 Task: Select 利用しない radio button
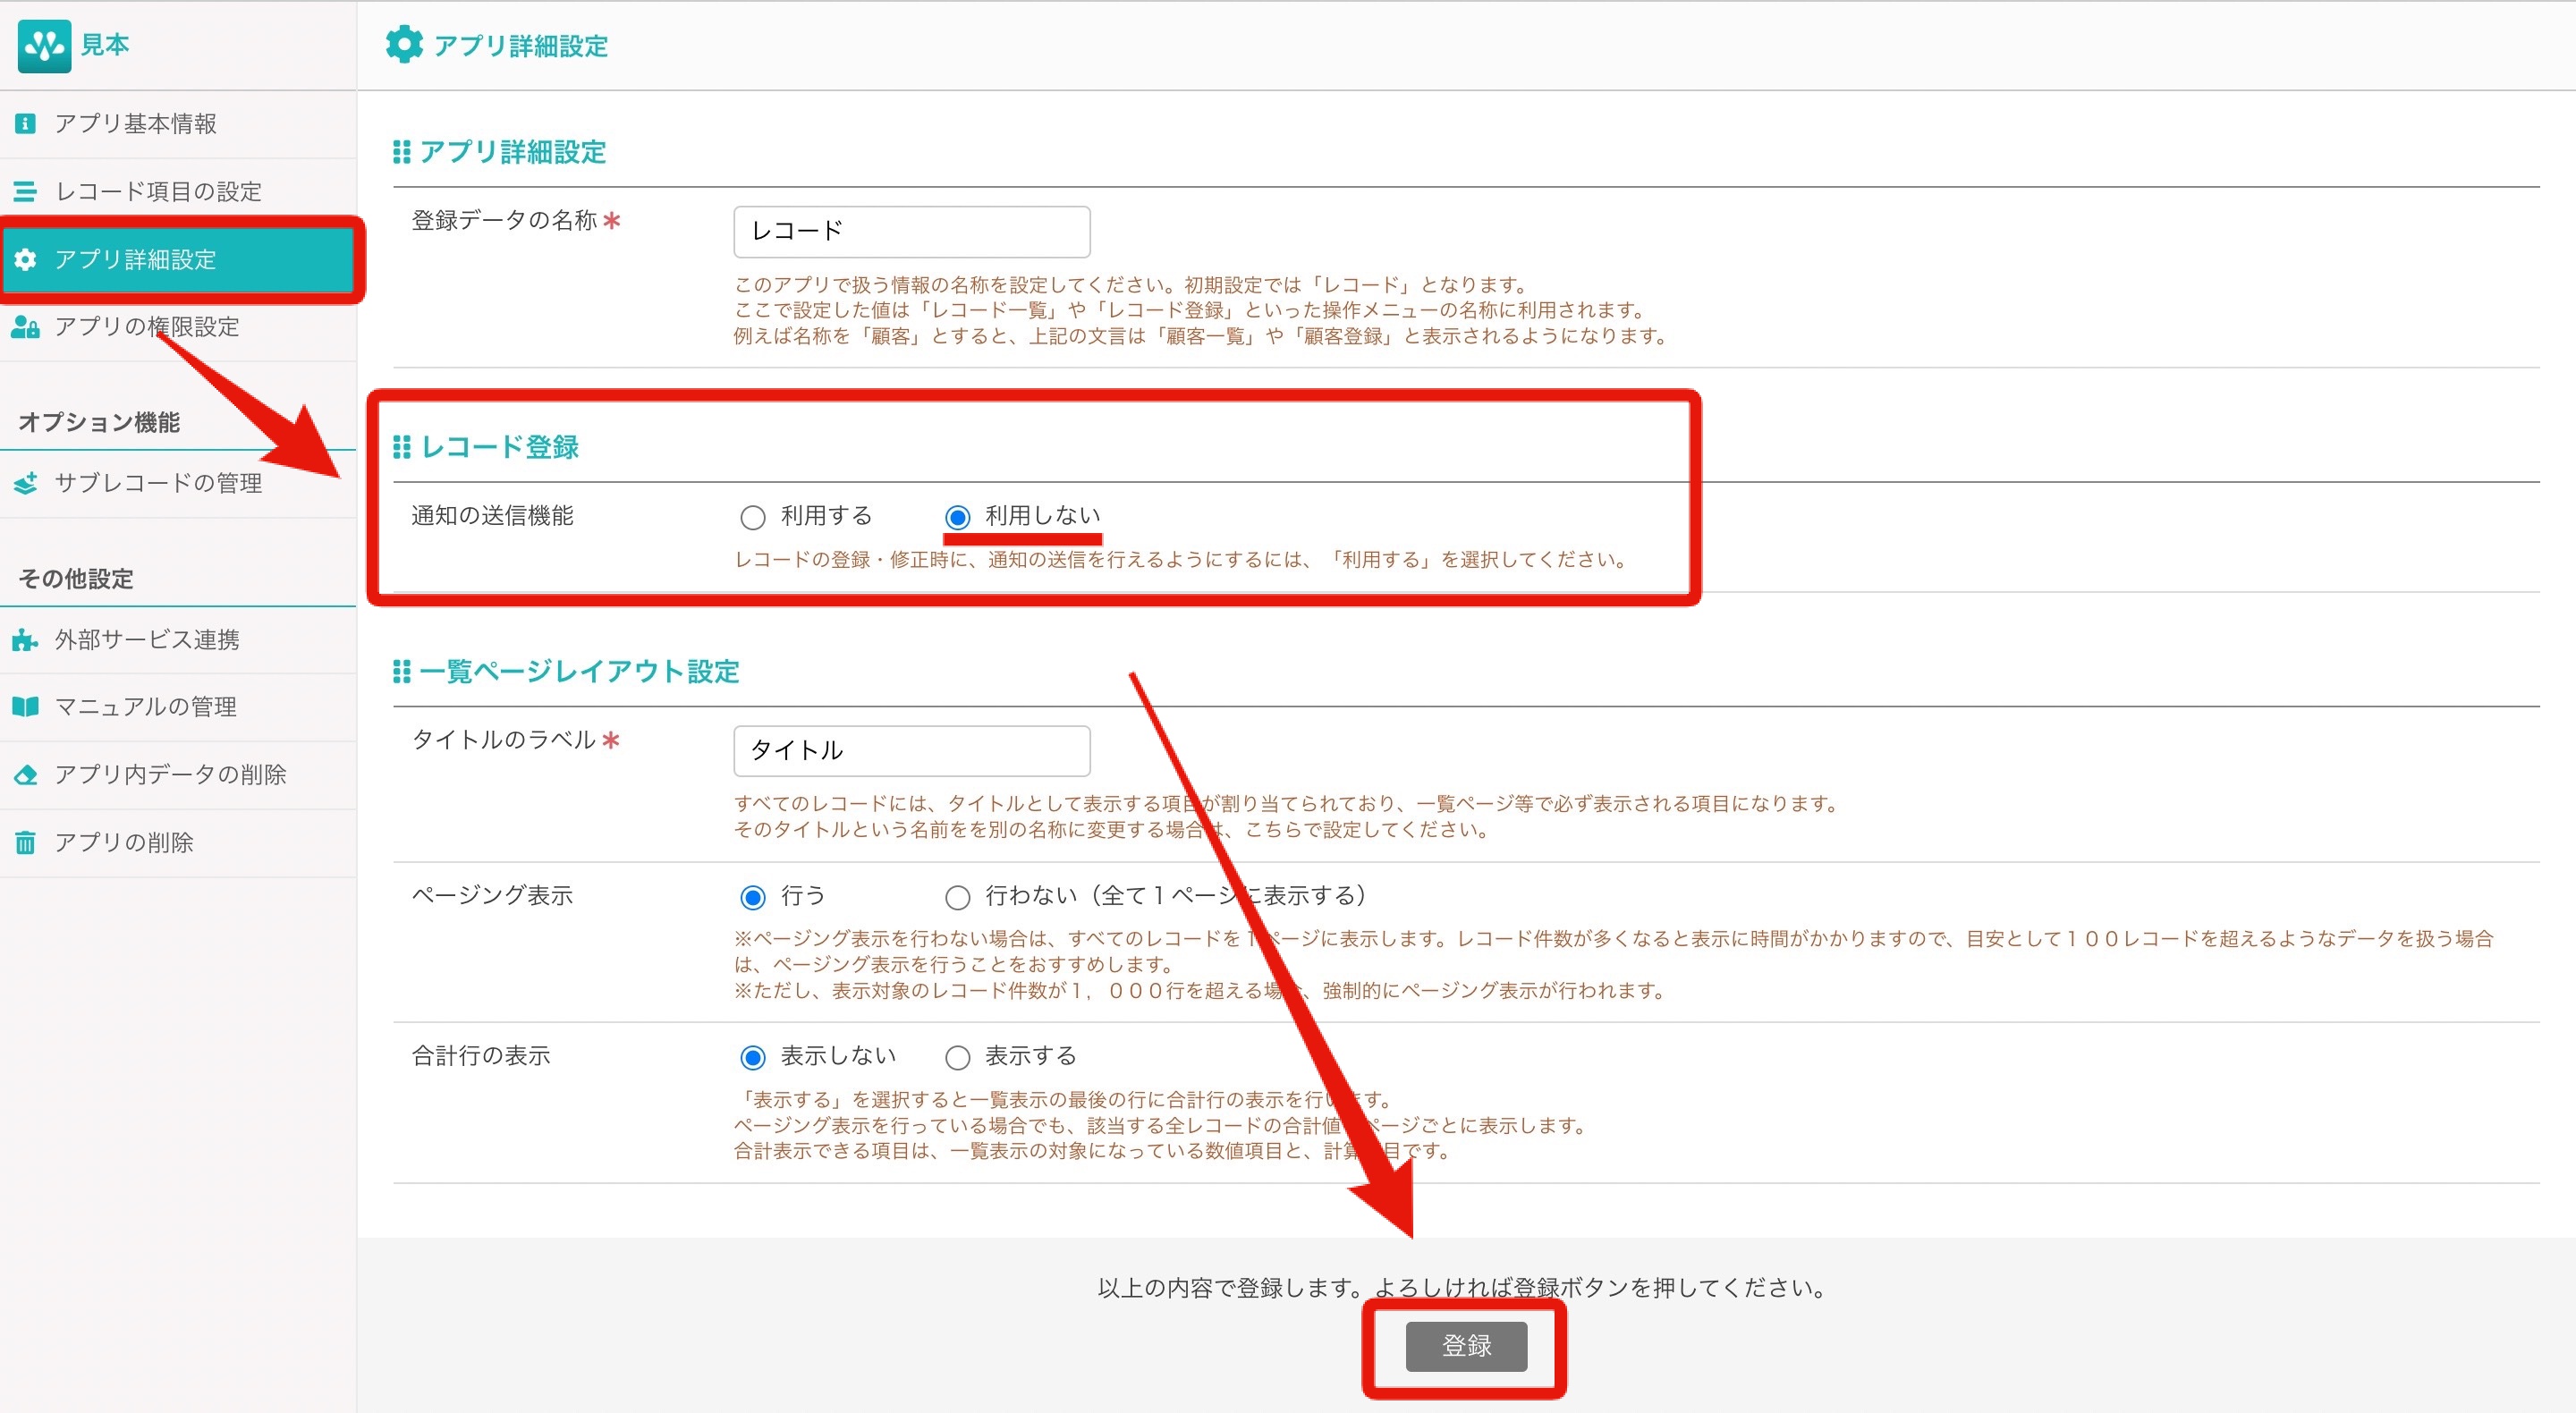(x=957, y=517)
